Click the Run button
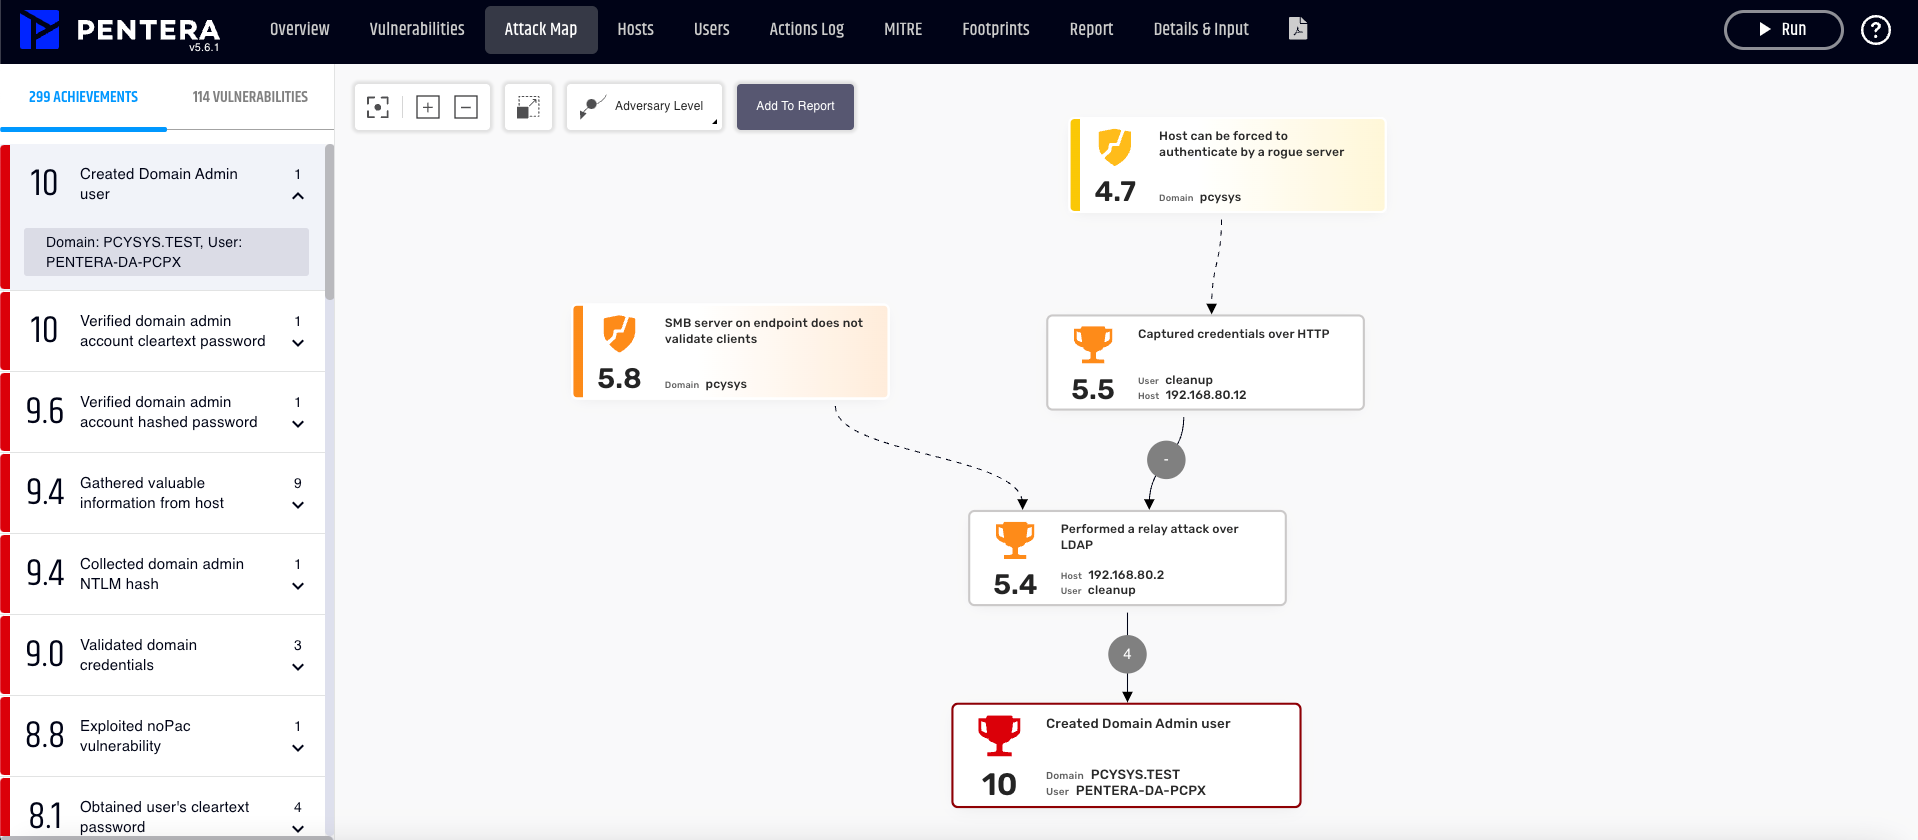Image resolution: width=1918 pixels, height=840 pixels. pos(1783,30)
